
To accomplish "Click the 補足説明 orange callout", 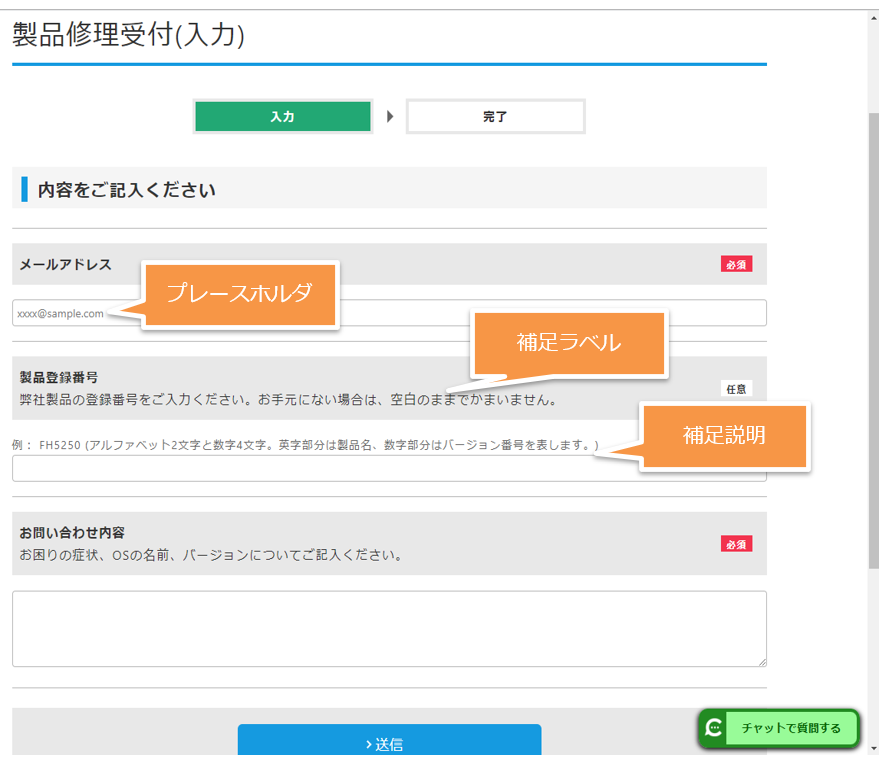I will pyautogui.click(x=724, y=435).
